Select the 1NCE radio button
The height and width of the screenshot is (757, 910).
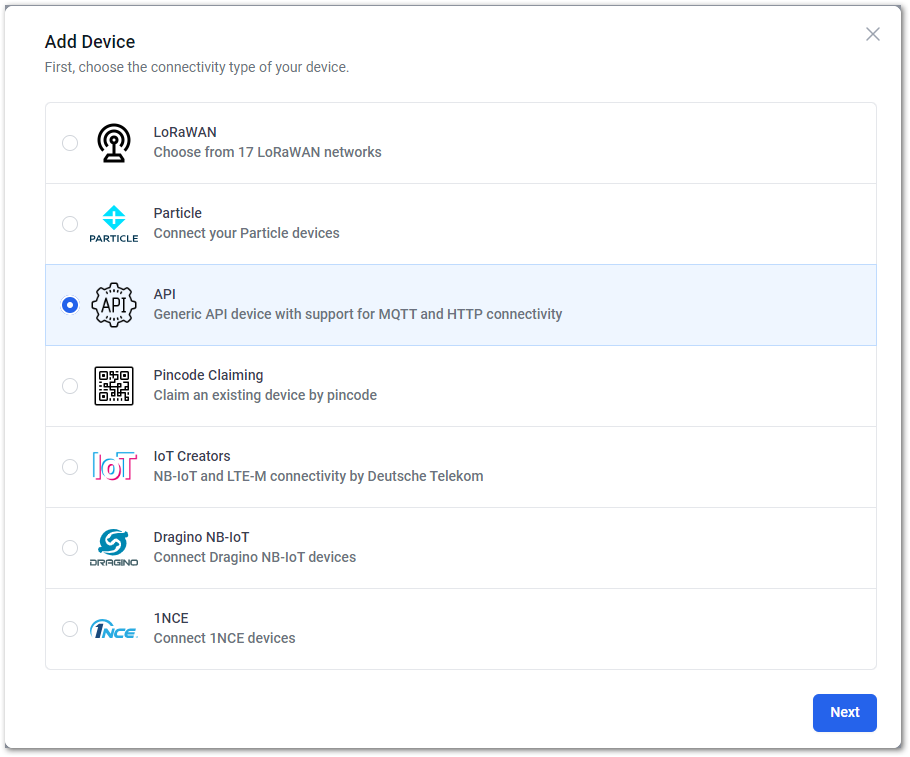pos(70,629)
